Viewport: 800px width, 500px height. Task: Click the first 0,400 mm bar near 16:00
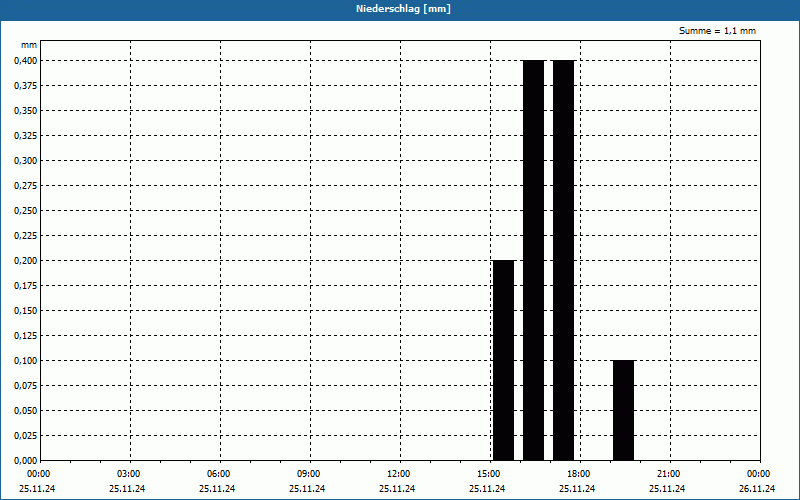click(x=534, y=261)
